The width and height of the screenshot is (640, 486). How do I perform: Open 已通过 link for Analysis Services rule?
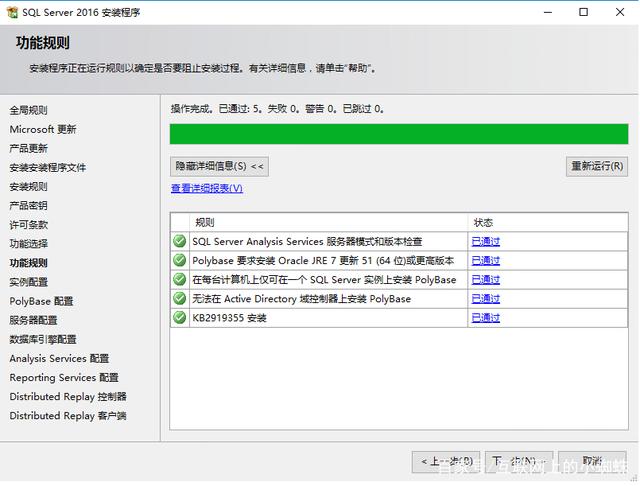486,242
